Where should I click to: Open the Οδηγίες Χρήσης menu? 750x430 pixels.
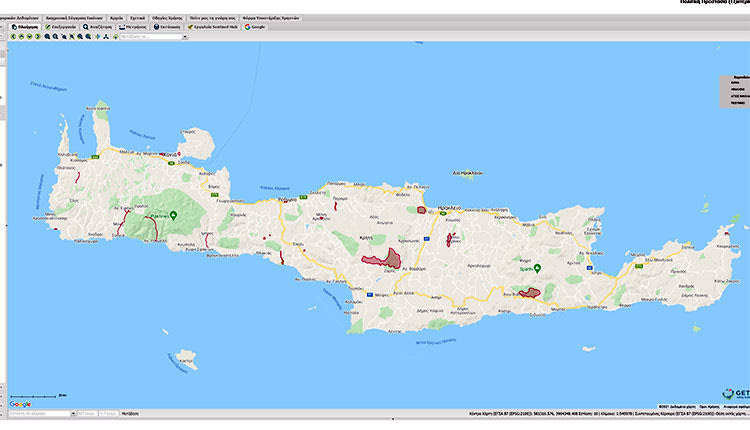point(167,18)
